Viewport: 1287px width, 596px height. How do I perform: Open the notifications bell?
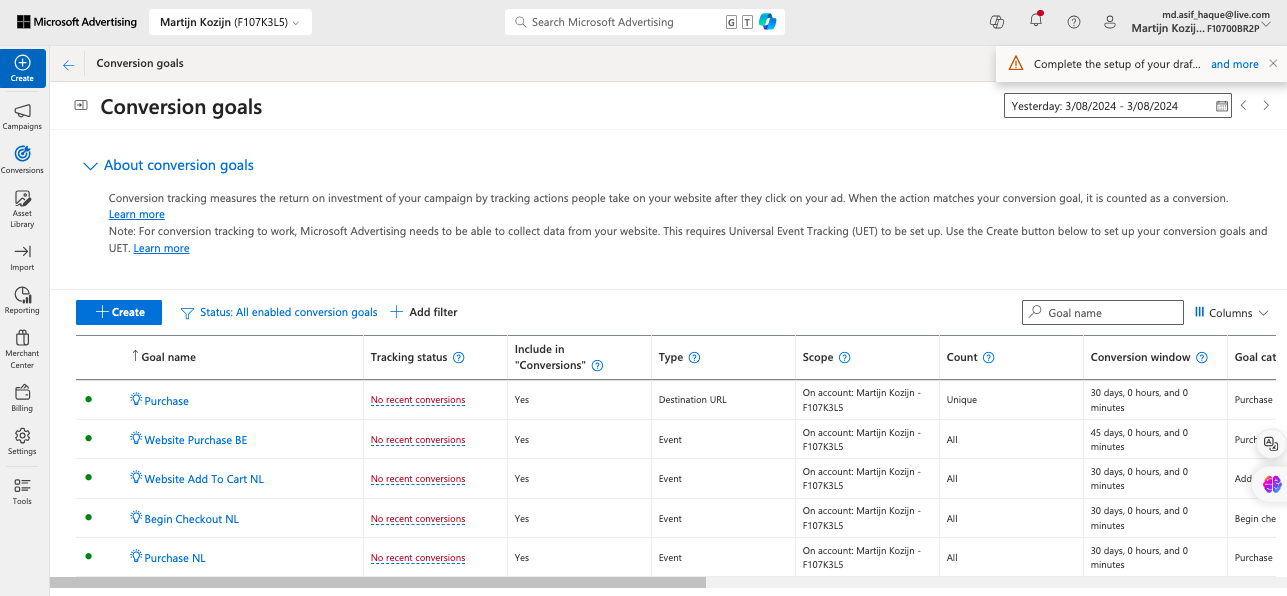coord(1036,21)
